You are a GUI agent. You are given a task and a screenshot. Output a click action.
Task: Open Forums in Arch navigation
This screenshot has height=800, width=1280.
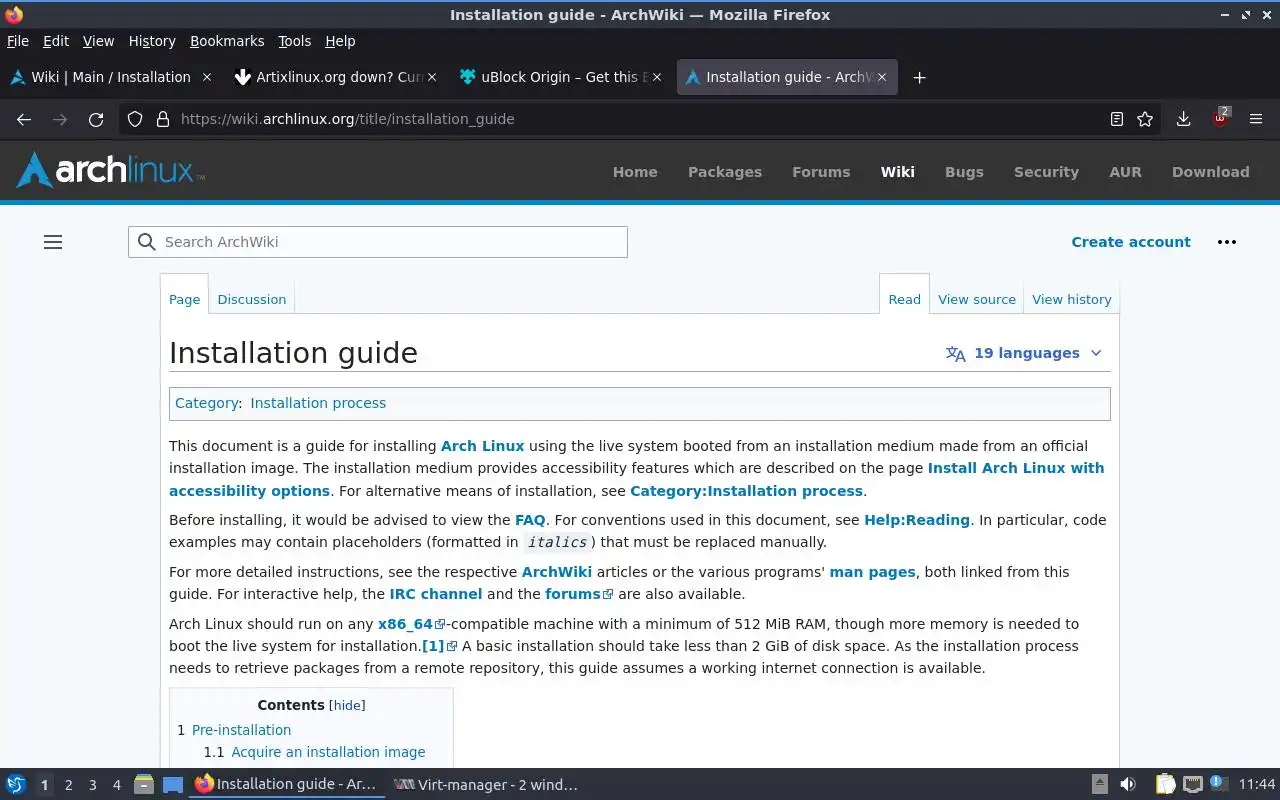(821, 172)
